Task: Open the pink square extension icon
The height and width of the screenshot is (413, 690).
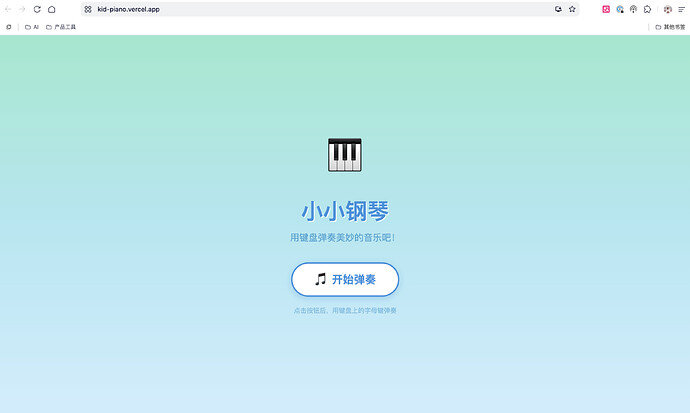Action: pos(606,9)
